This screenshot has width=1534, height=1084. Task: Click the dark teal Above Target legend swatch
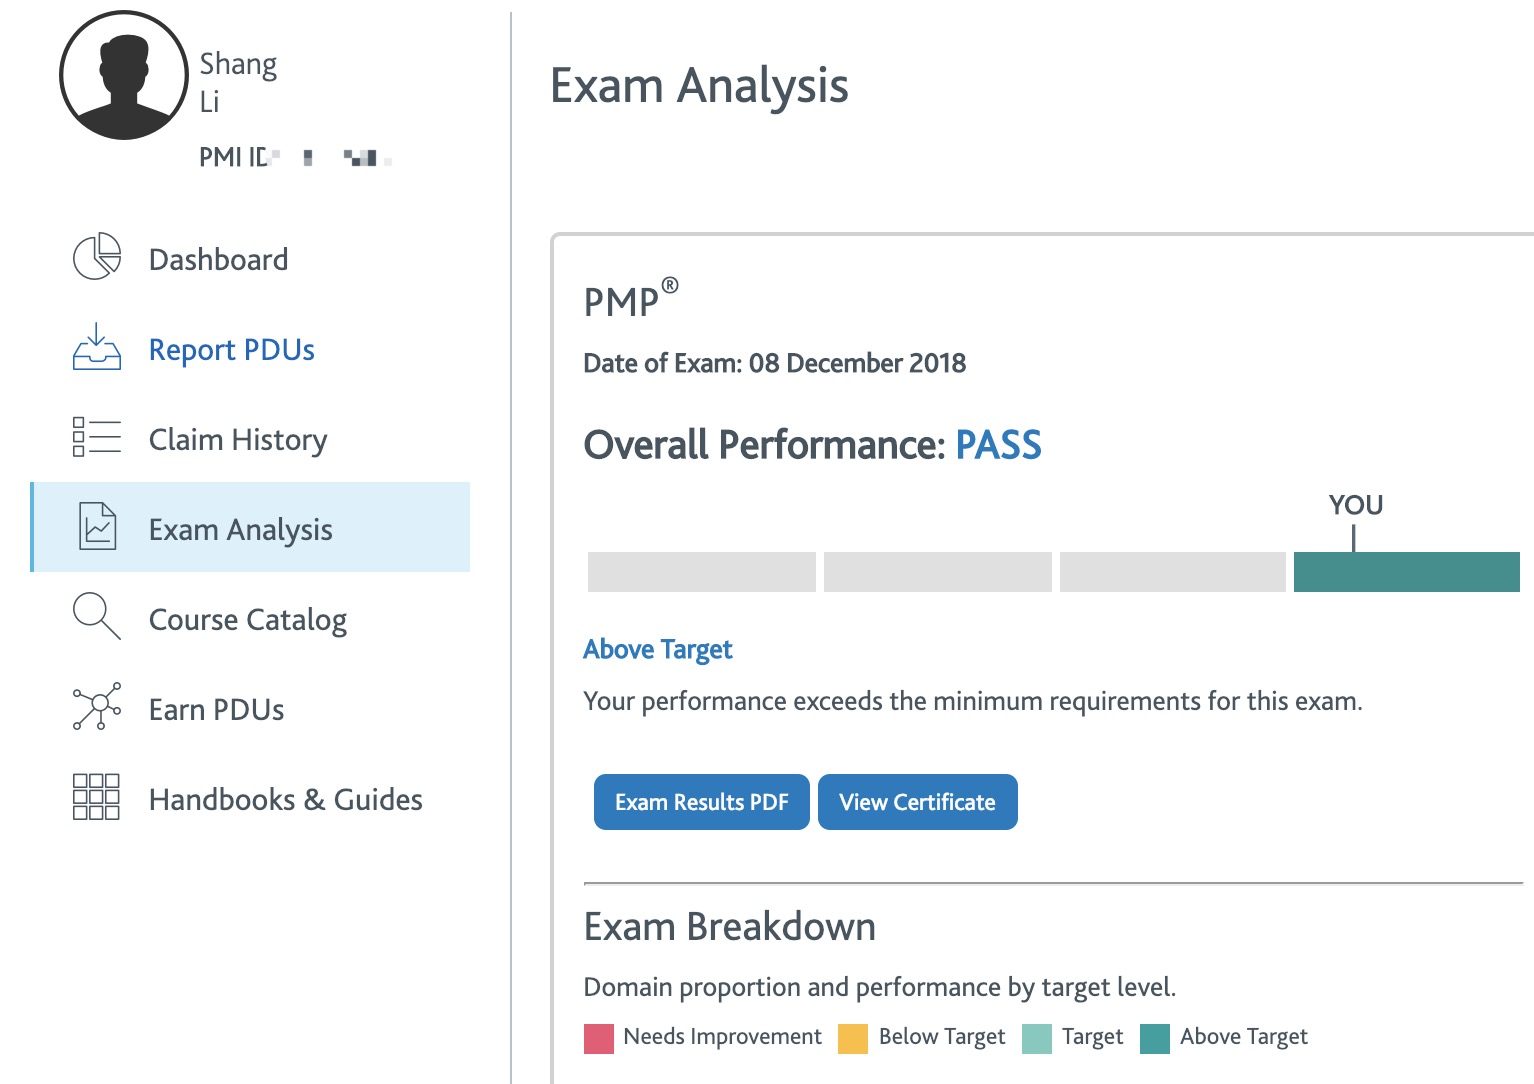coord(1155,1039)
